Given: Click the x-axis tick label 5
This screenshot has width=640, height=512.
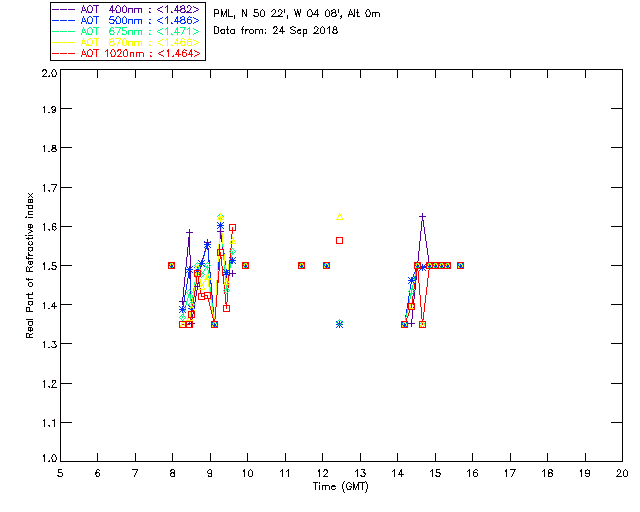Looking at the screenshot, I should (60, 473).
